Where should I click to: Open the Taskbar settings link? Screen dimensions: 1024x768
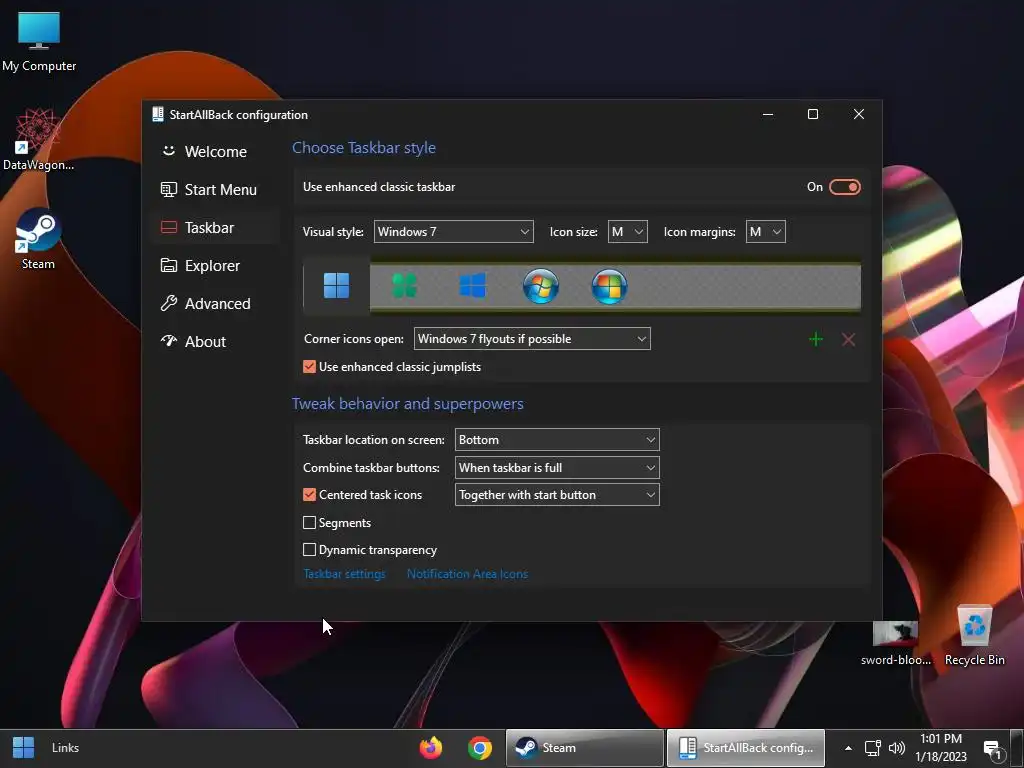[344, 574]
